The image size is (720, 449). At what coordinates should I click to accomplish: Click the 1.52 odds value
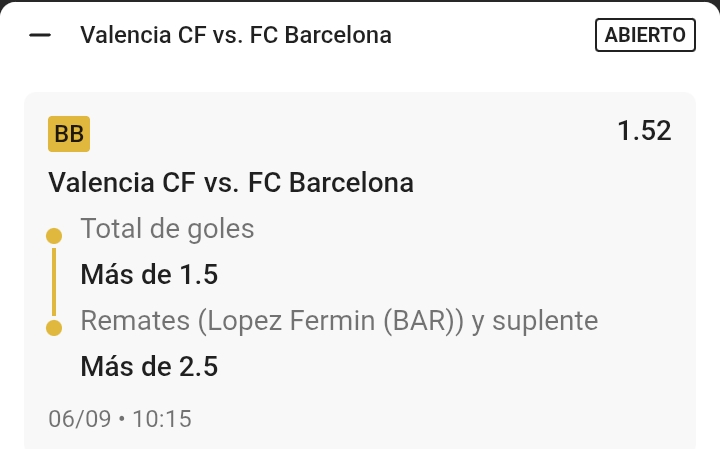[x=644, y=131]
